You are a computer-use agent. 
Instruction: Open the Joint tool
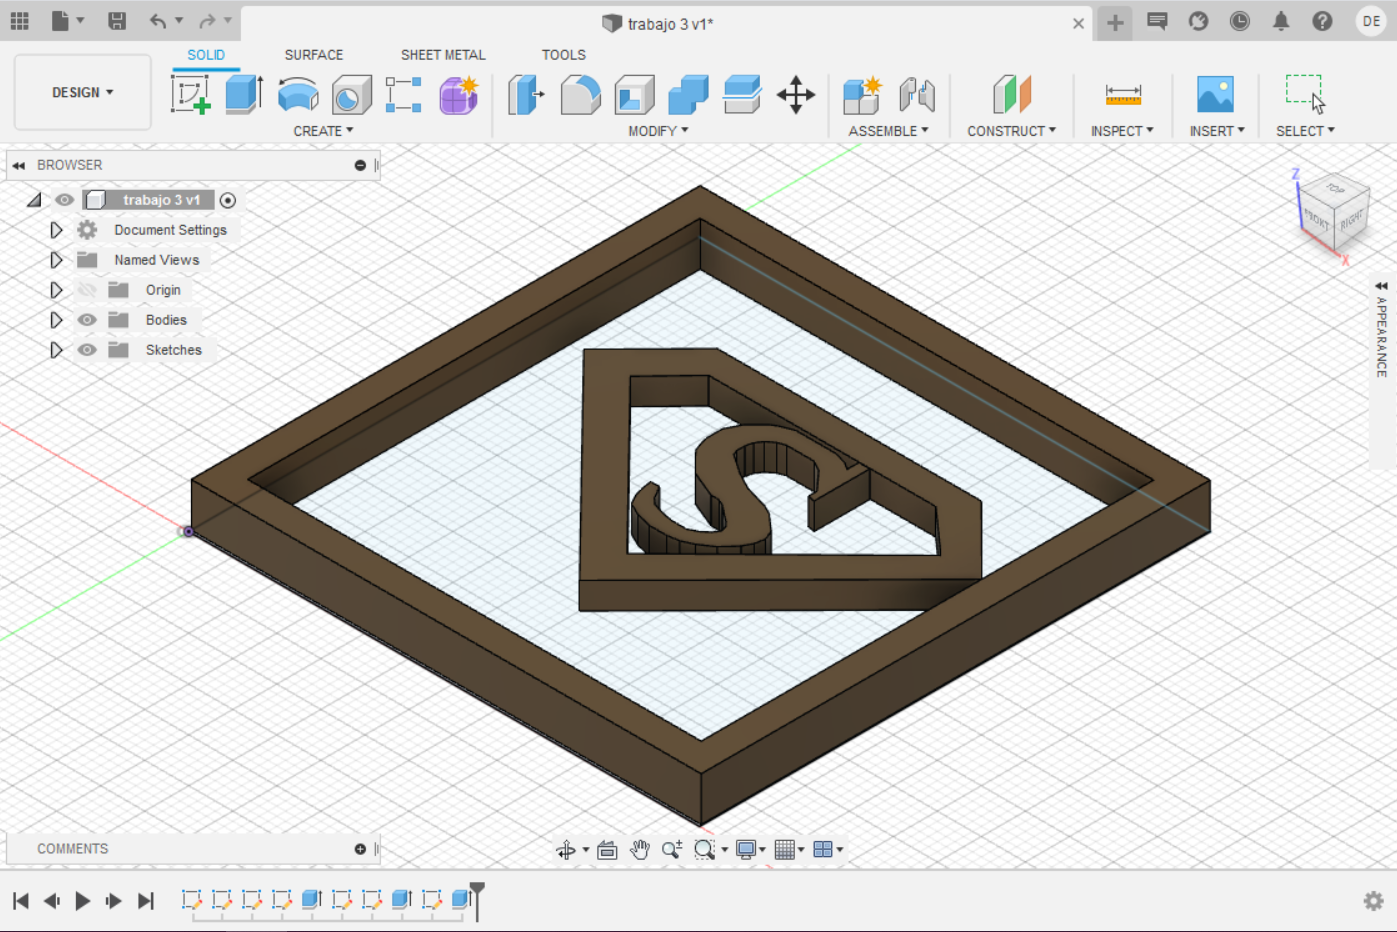click(916, 95)
